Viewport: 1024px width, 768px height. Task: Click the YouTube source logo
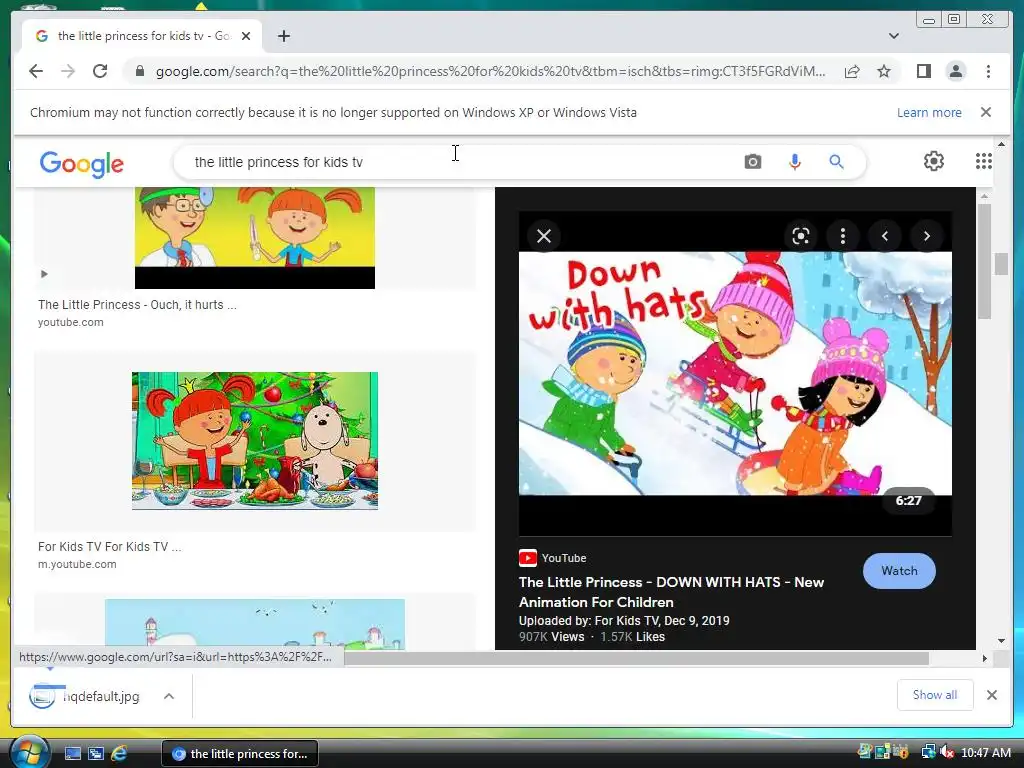[528, 558]
